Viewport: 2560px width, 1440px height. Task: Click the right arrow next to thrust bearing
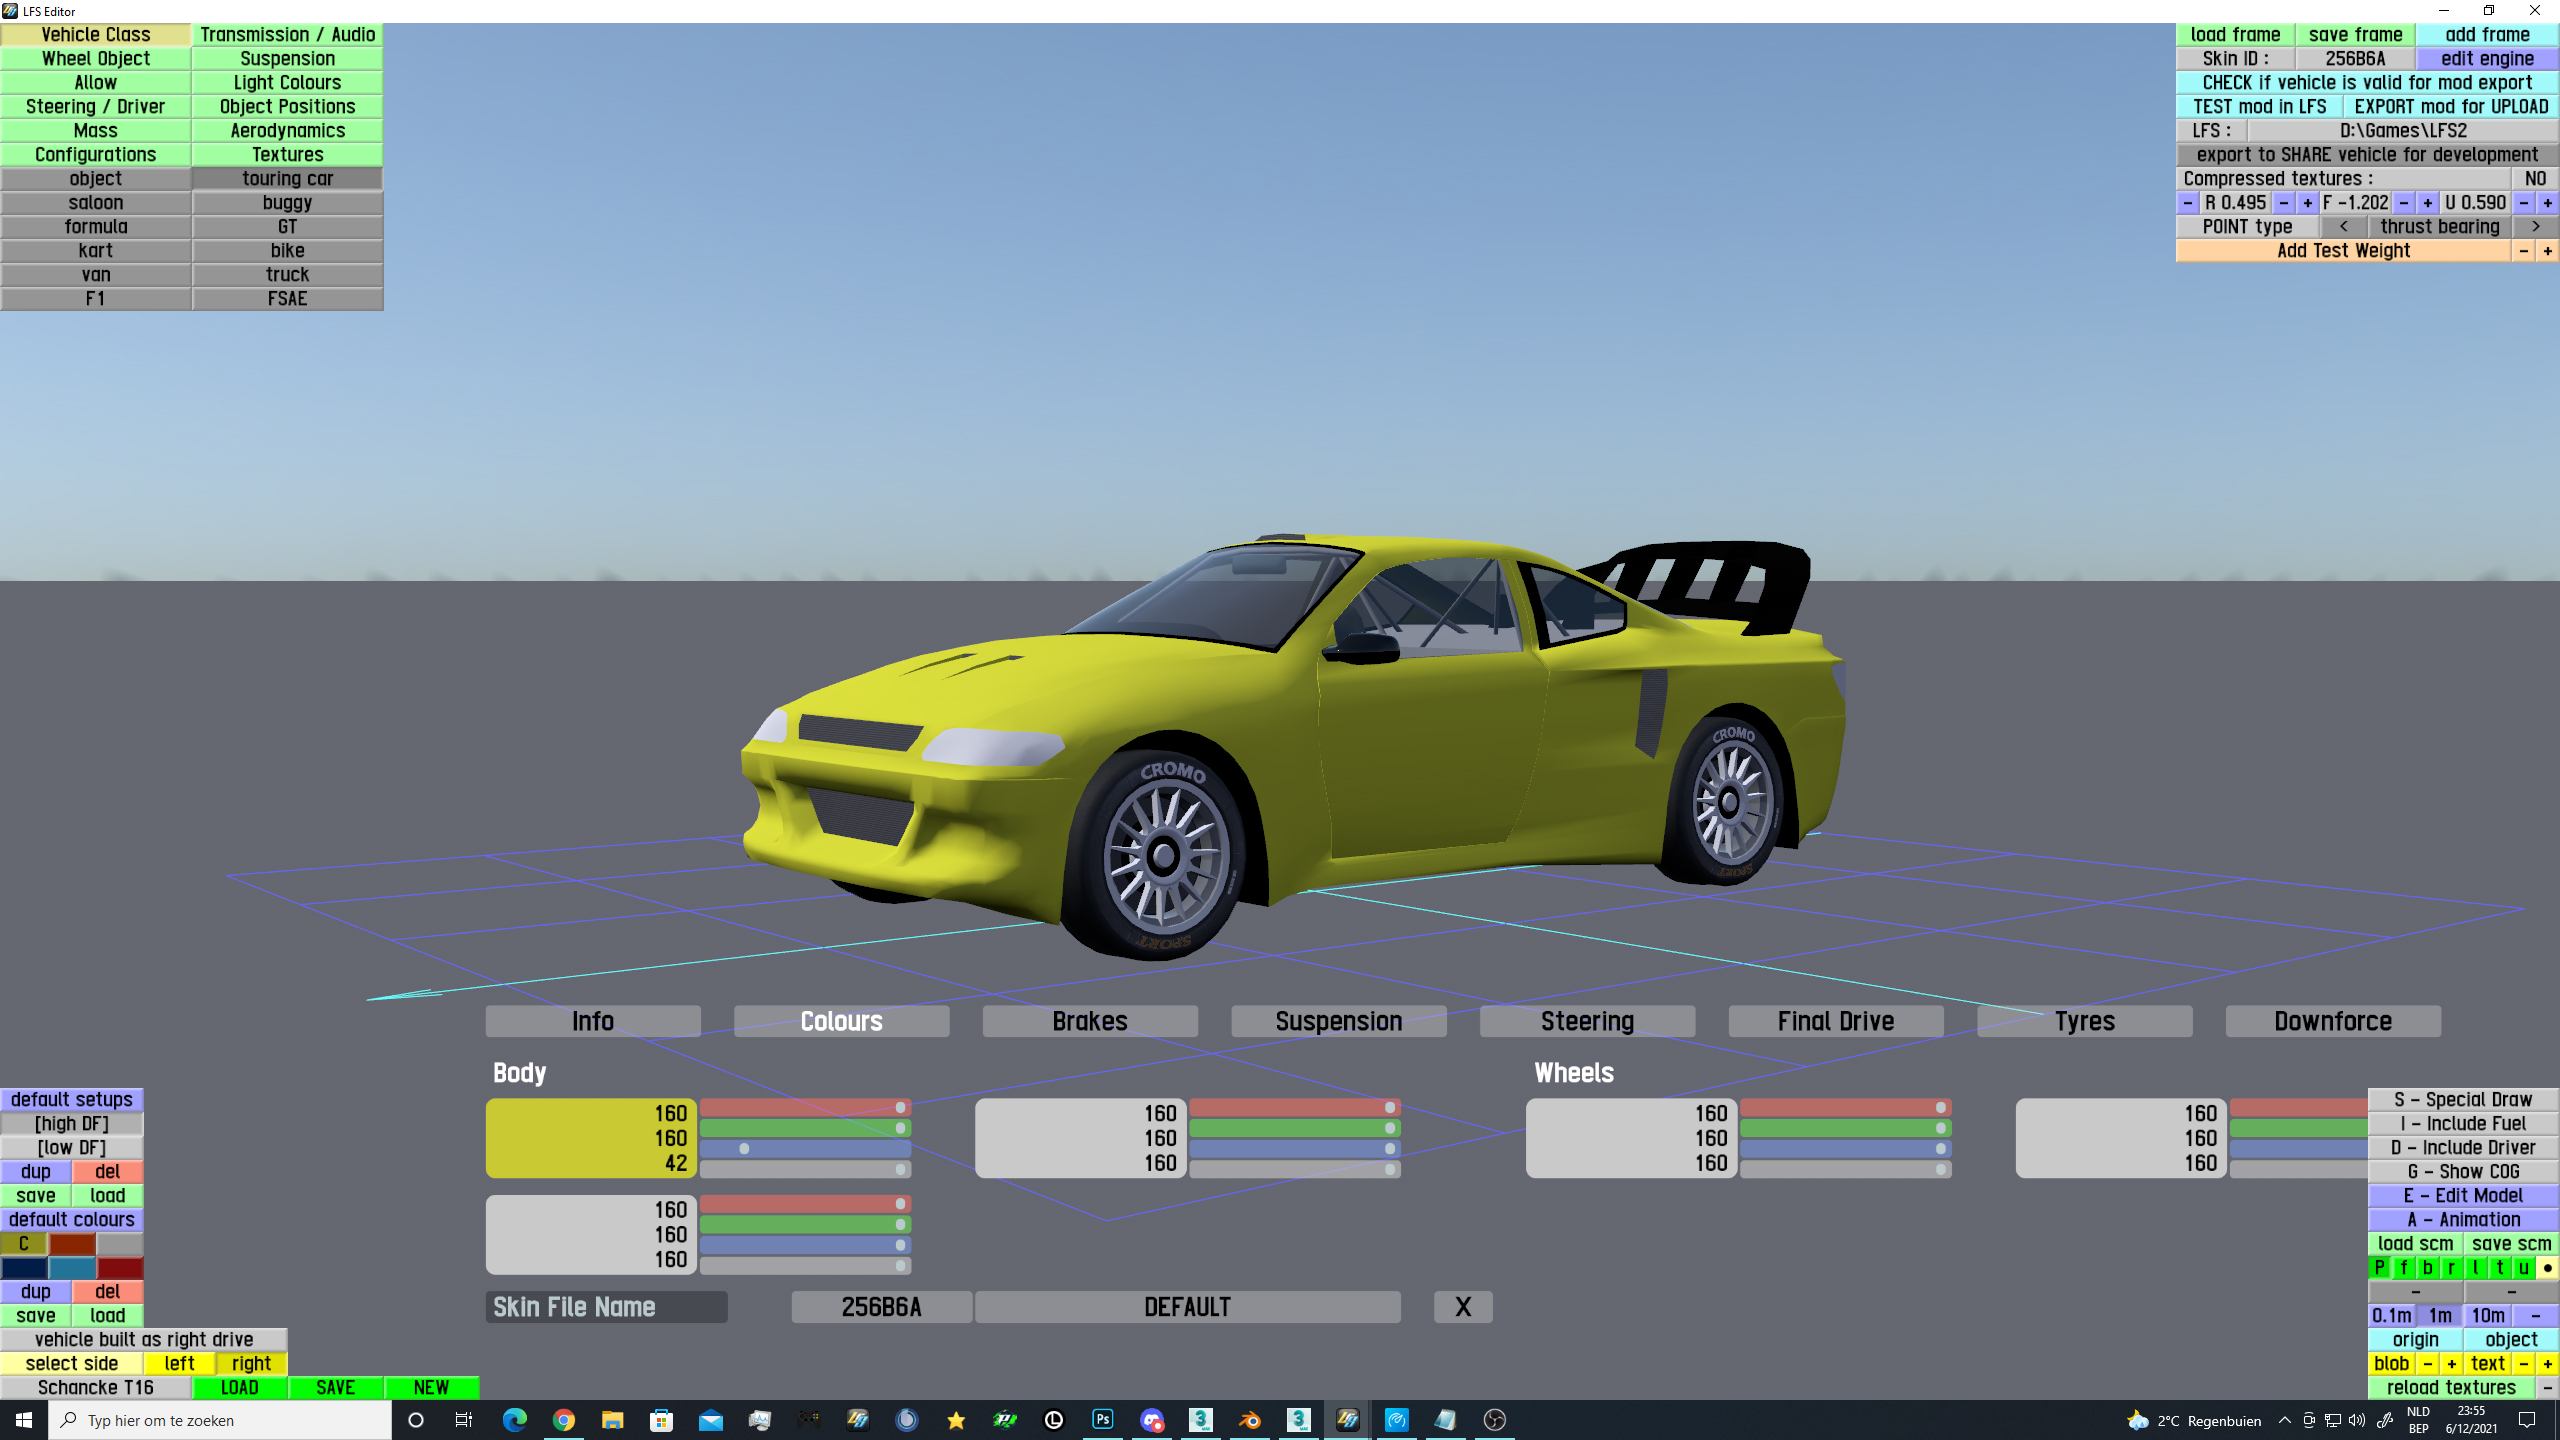[2535, 227]
